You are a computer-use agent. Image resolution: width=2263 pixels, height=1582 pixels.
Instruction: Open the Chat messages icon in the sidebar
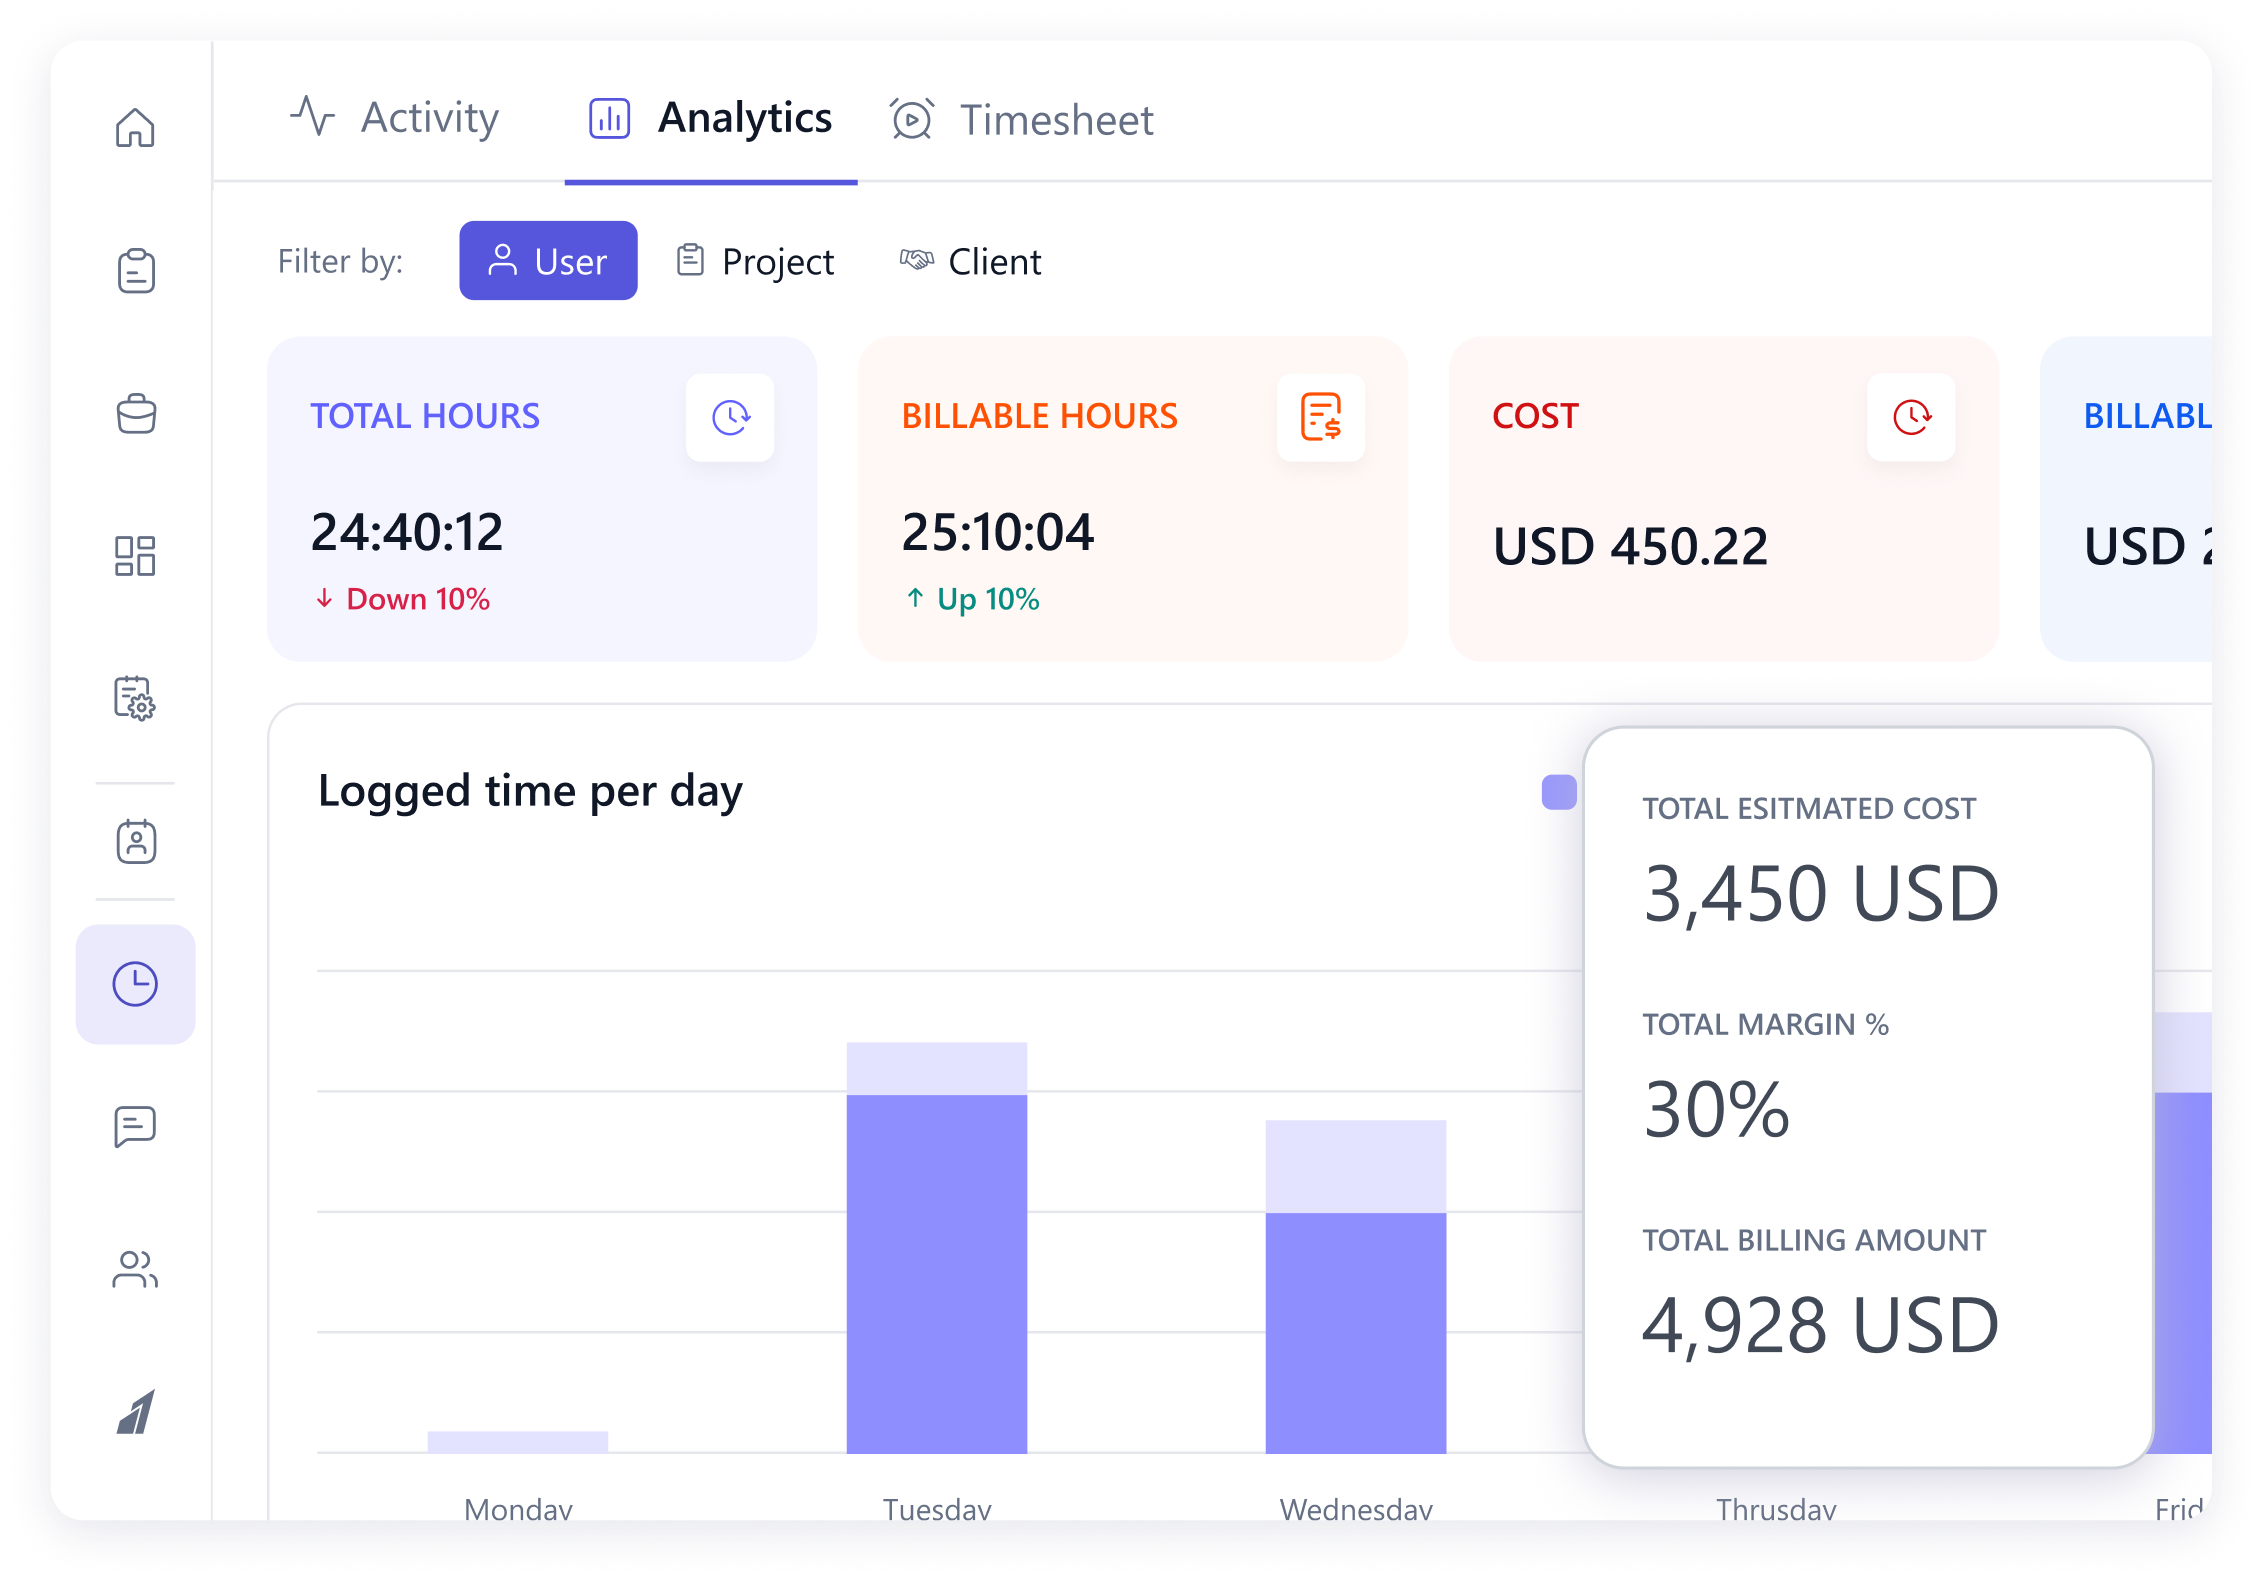(x=136, y=1126)
